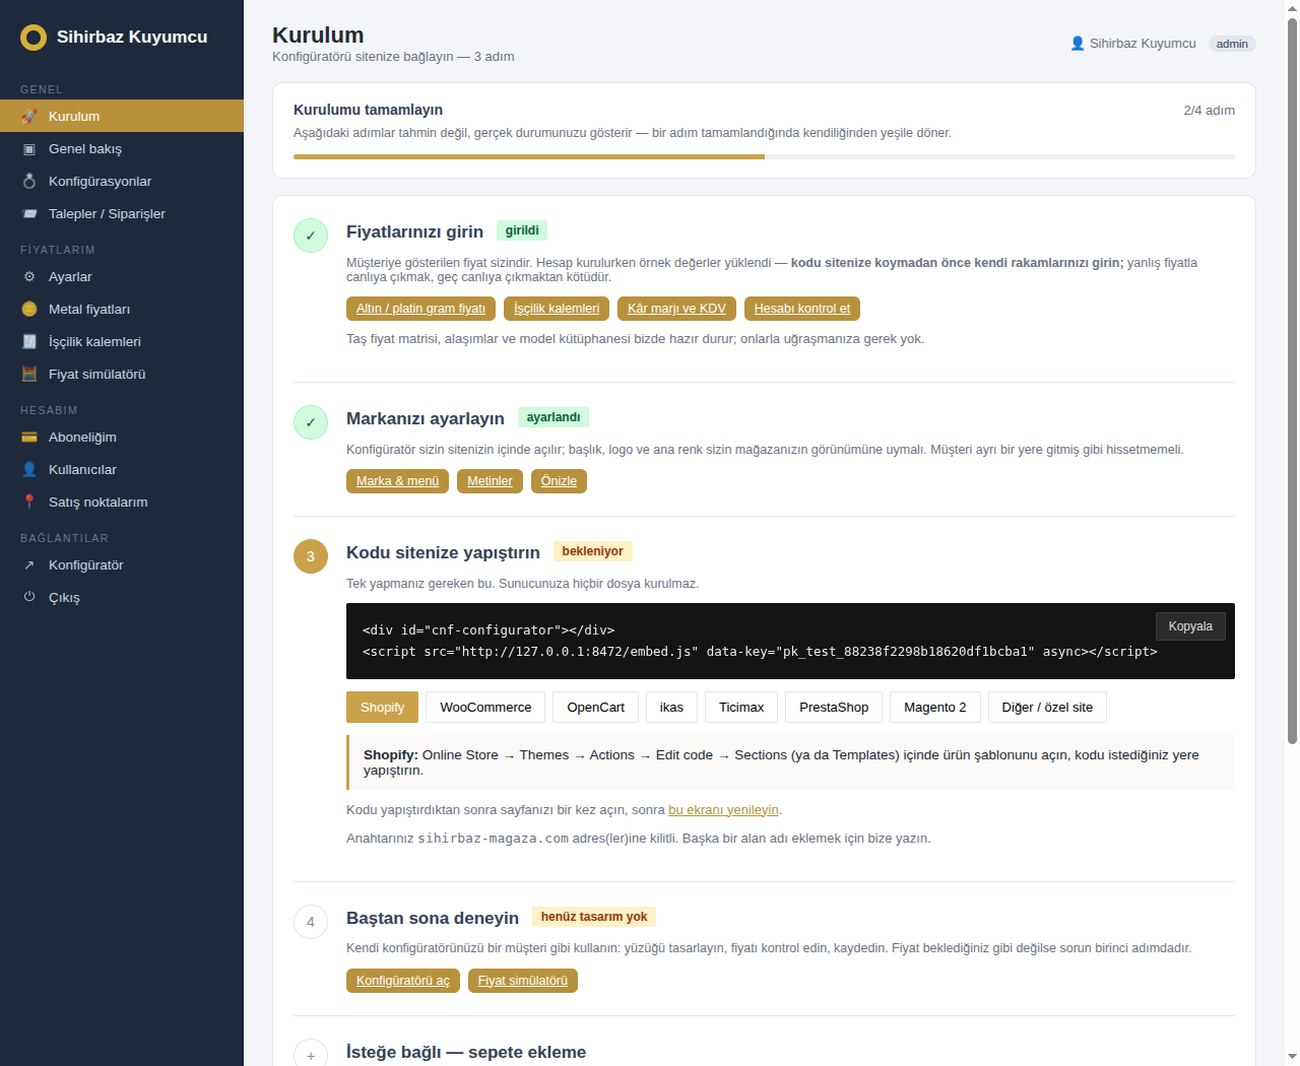
Task: Open Kurulum in the sidebar
Action: [x=122, y=116]
